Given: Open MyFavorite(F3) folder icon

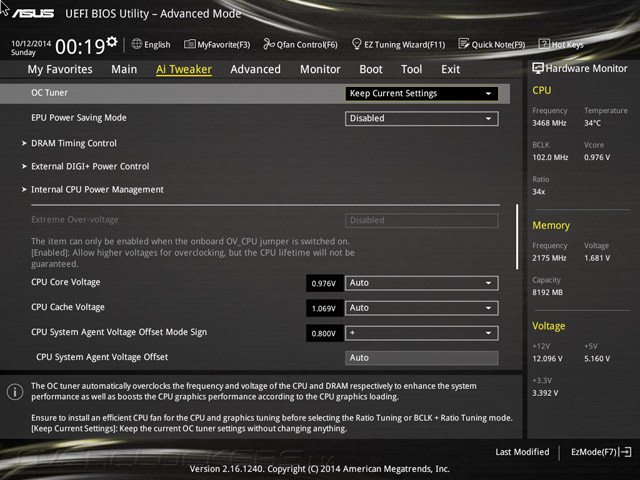Looking at the screenshot, I should point(189,44).
